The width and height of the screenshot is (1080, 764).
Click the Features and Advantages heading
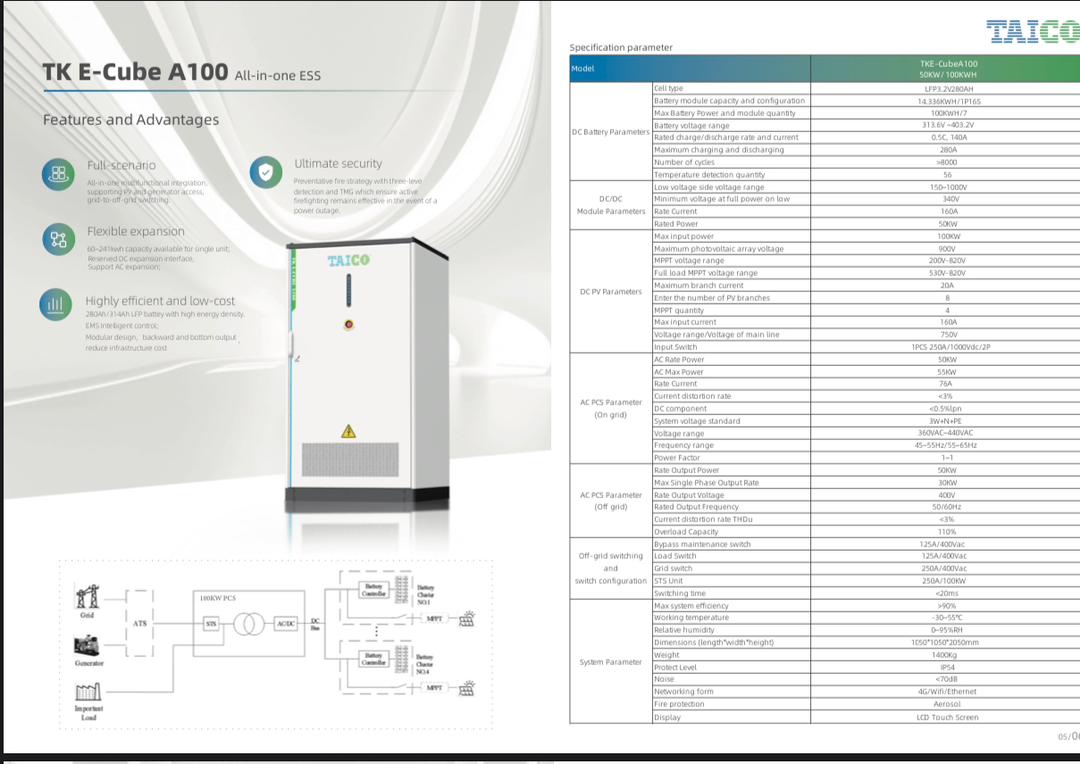coord(130,120)
